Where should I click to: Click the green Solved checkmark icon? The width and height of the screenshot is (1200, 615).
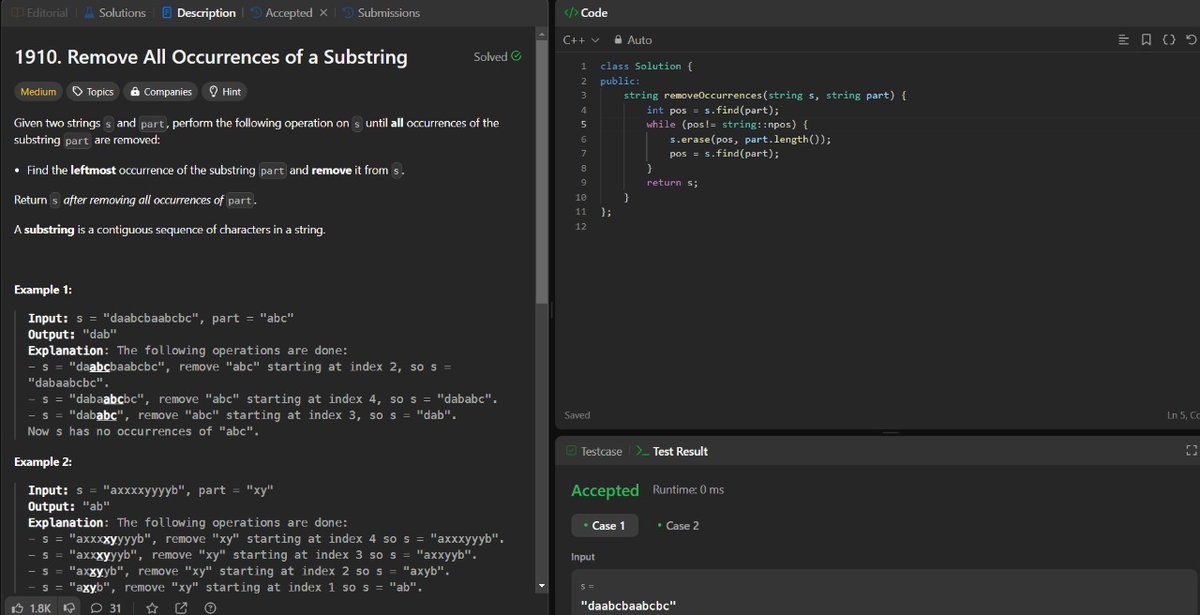516,57
